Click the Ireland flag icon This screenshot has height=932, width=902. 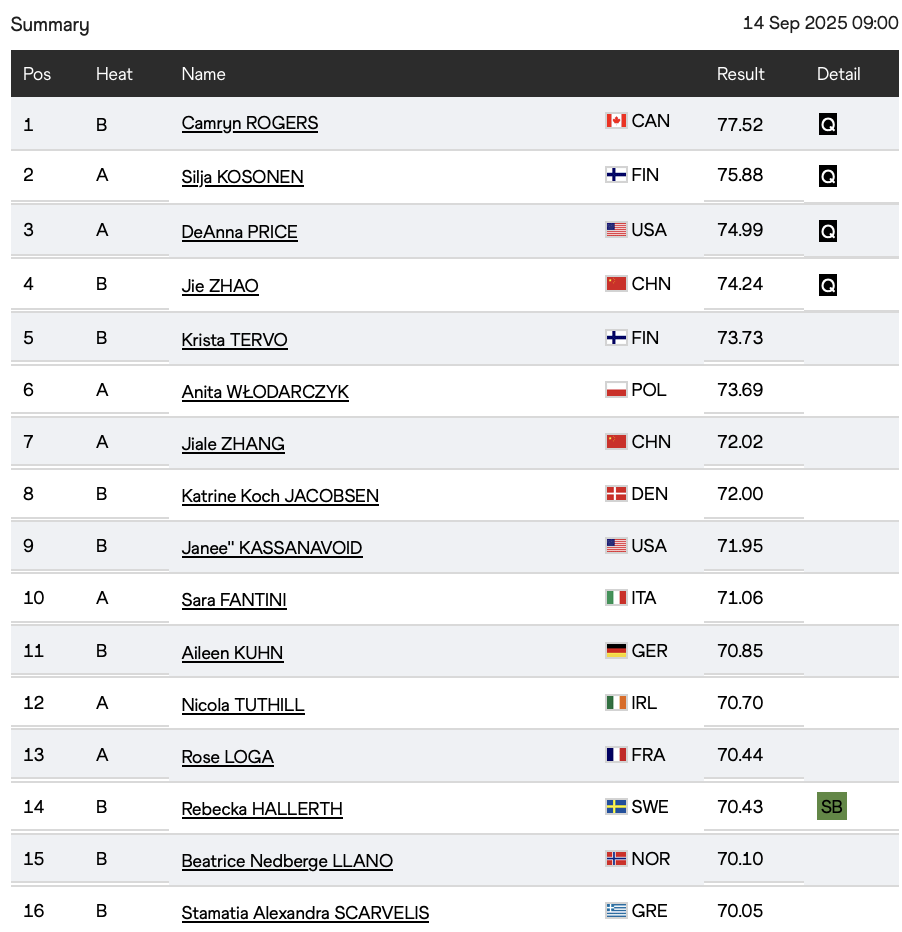coord(616,703)
